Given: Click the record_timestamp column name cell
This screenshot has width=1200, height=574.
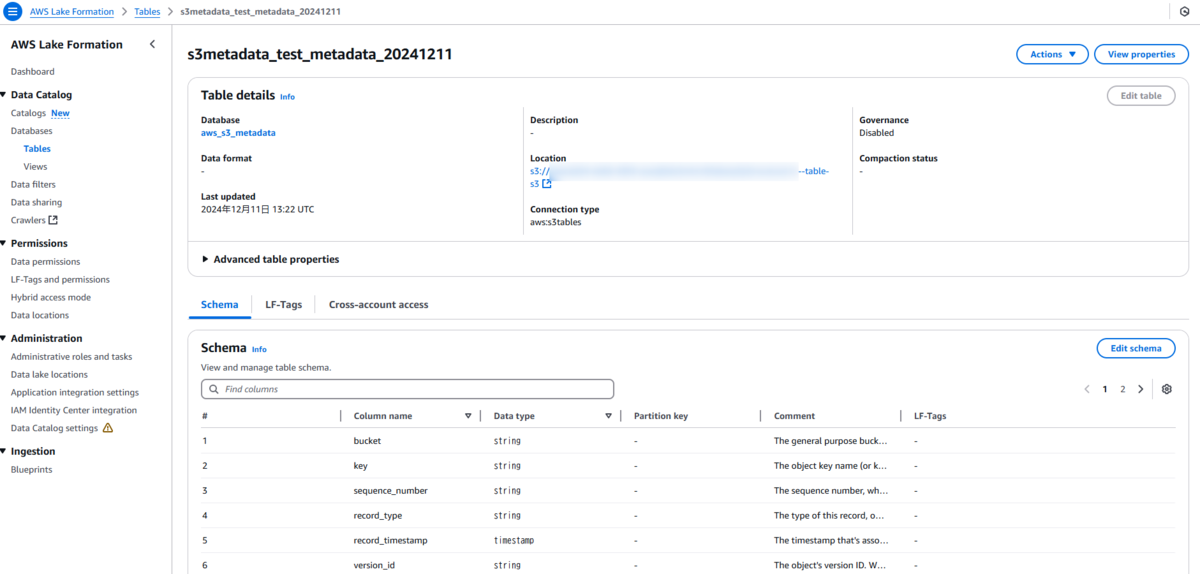Looking at the screenshot, I should [x=390, y=540].
